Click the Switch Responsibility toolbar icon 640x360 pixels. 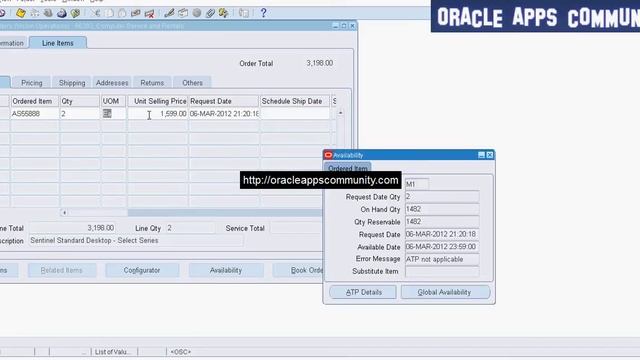[48, 13]
